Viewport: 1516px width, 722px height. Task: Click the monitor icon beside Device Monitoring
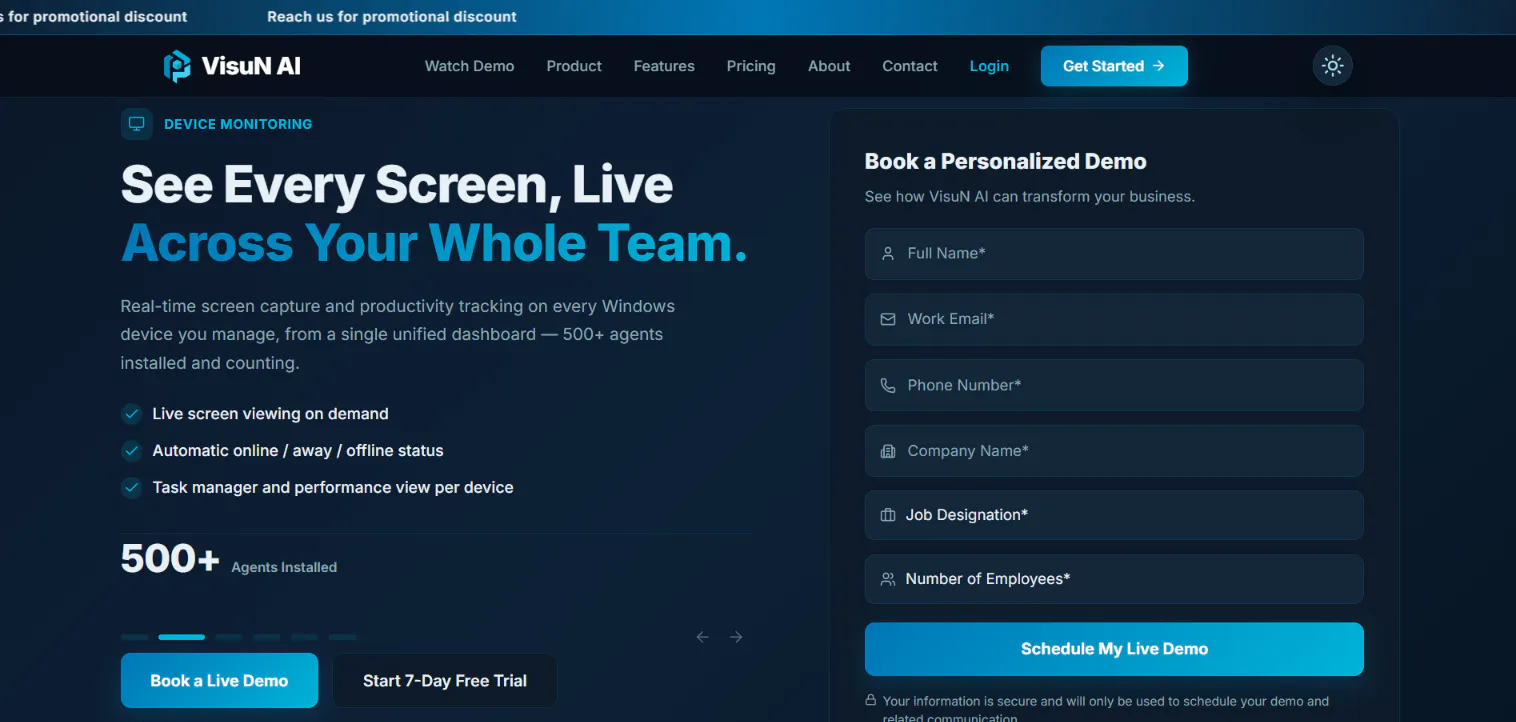[136, 124]
